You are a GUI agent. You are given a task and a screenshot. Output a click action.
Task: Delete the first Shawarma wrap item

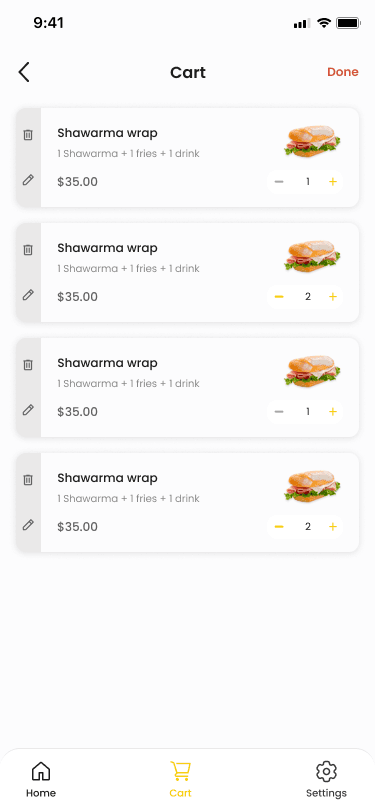point(28,135)
